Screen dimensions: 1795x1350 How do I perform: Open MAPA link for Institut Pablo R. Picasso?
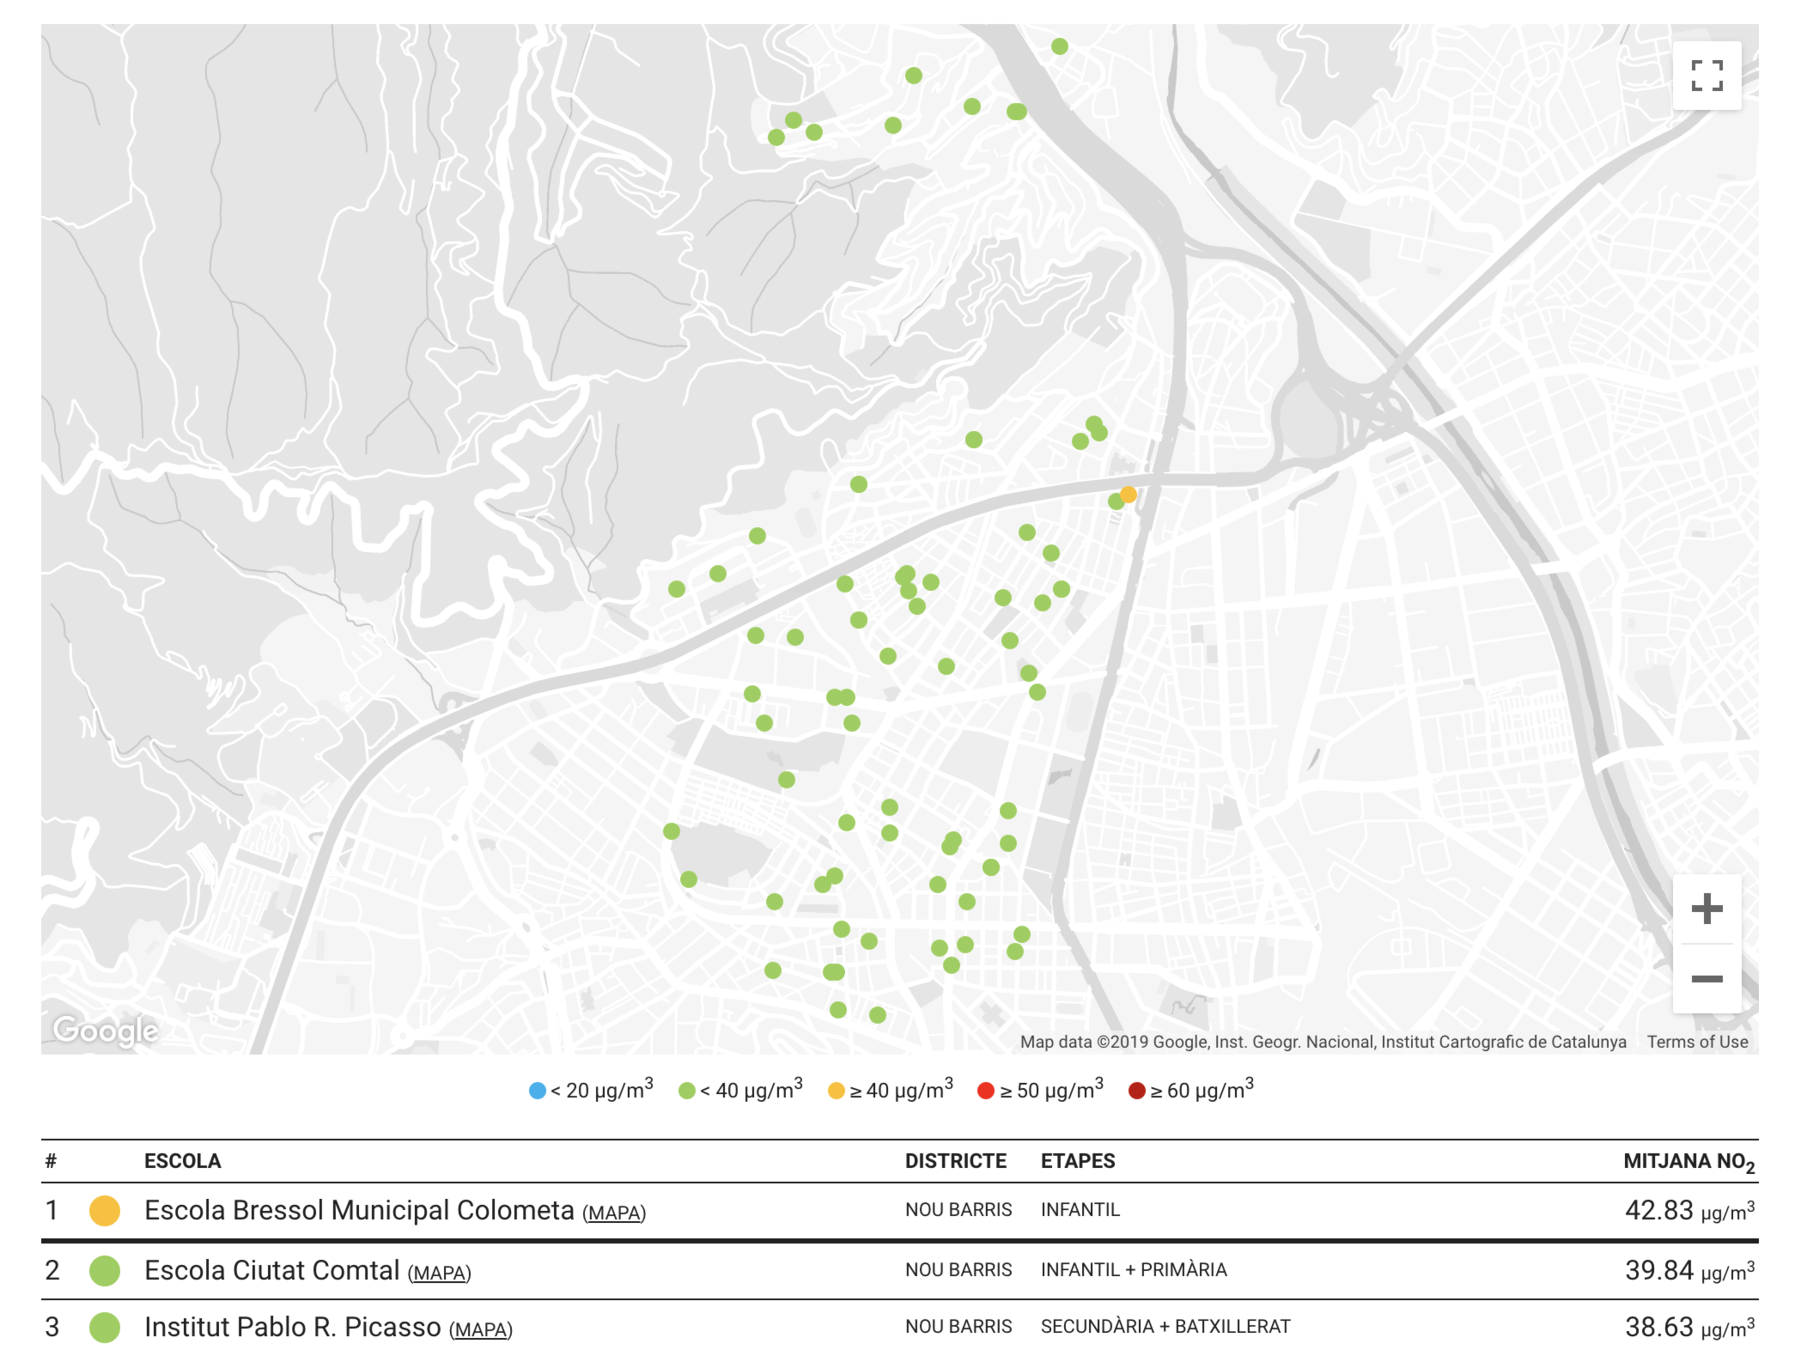(480, 1330)
